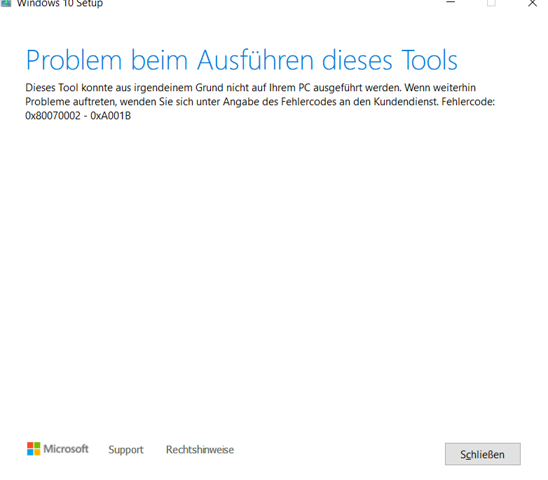Click the error code 0x80070002 - 0xA001B
Image resolution: width=548 pixels, height=480 pixels.
pos(78,116)
